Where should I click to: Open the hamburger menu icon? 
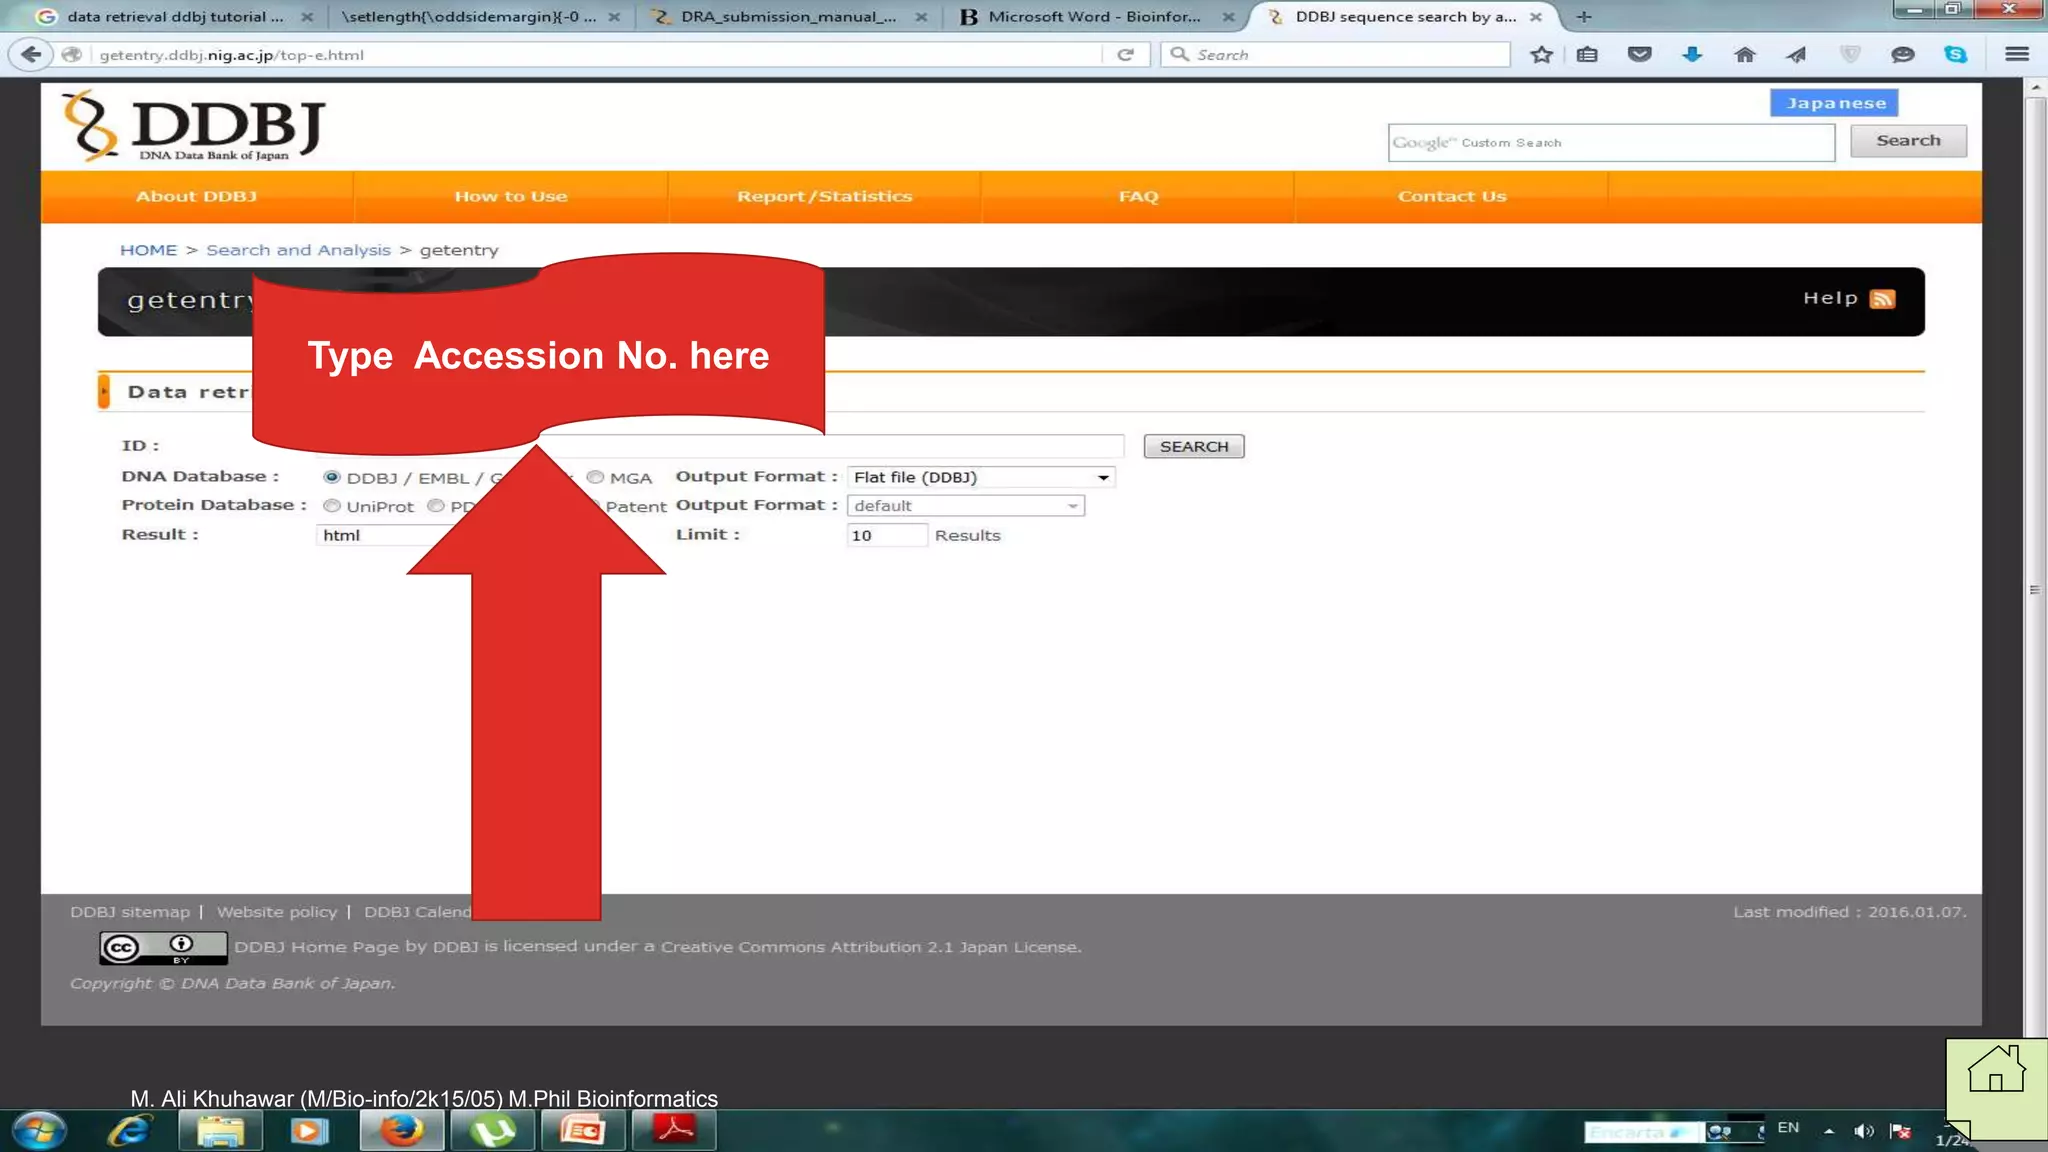2016,55
